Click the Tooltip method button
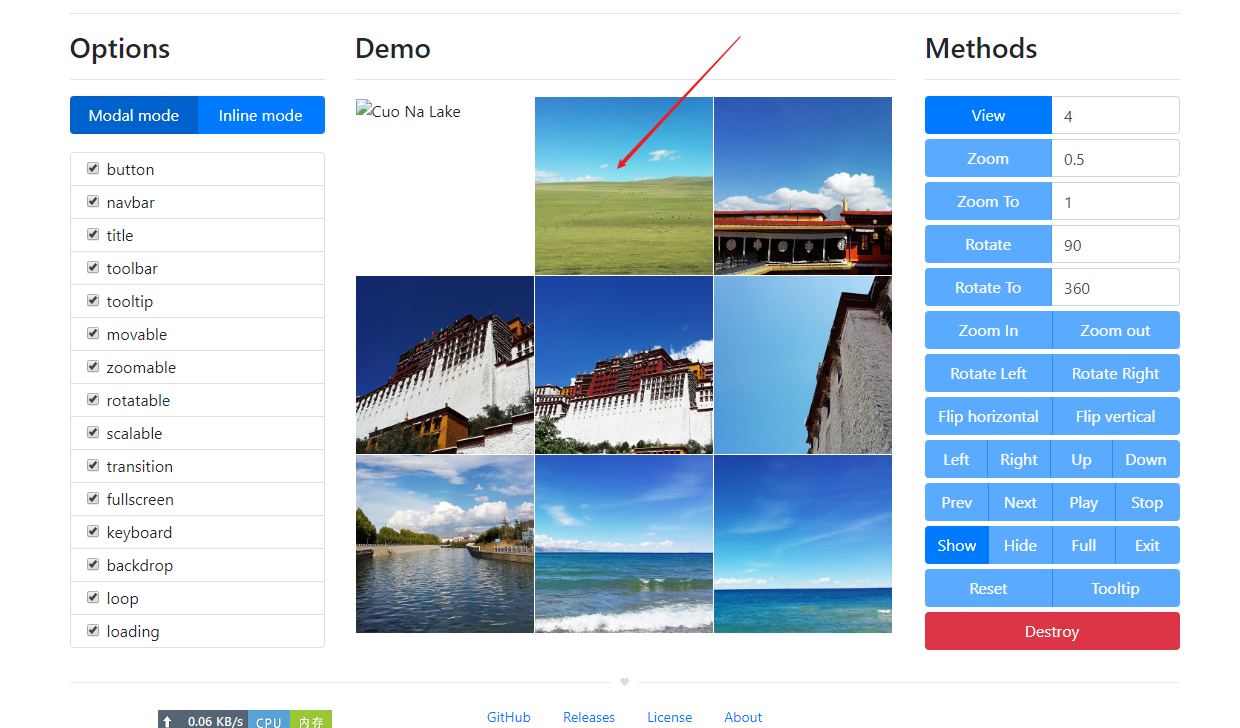Screen dimensions: 1240x728 point(1116,588)
